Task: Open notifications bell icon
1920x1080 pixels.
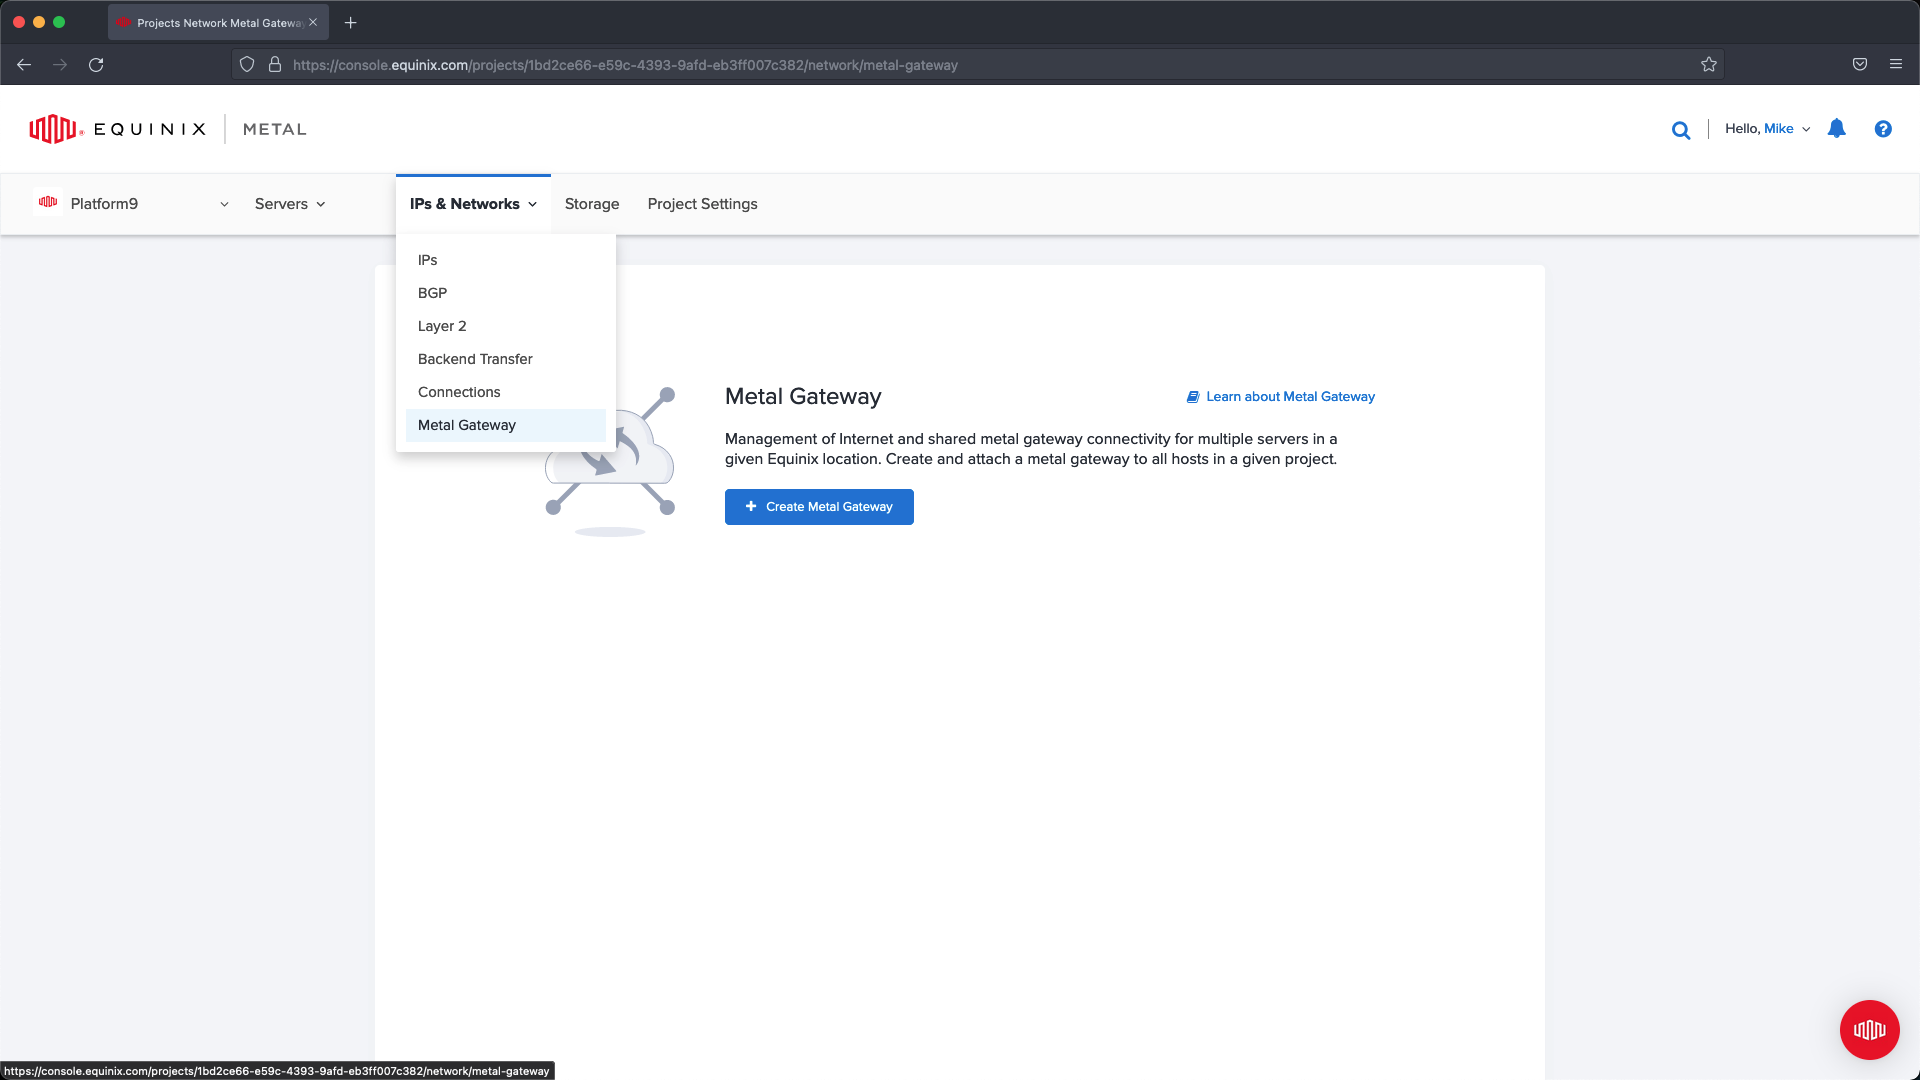Action: coord(1837,129)
